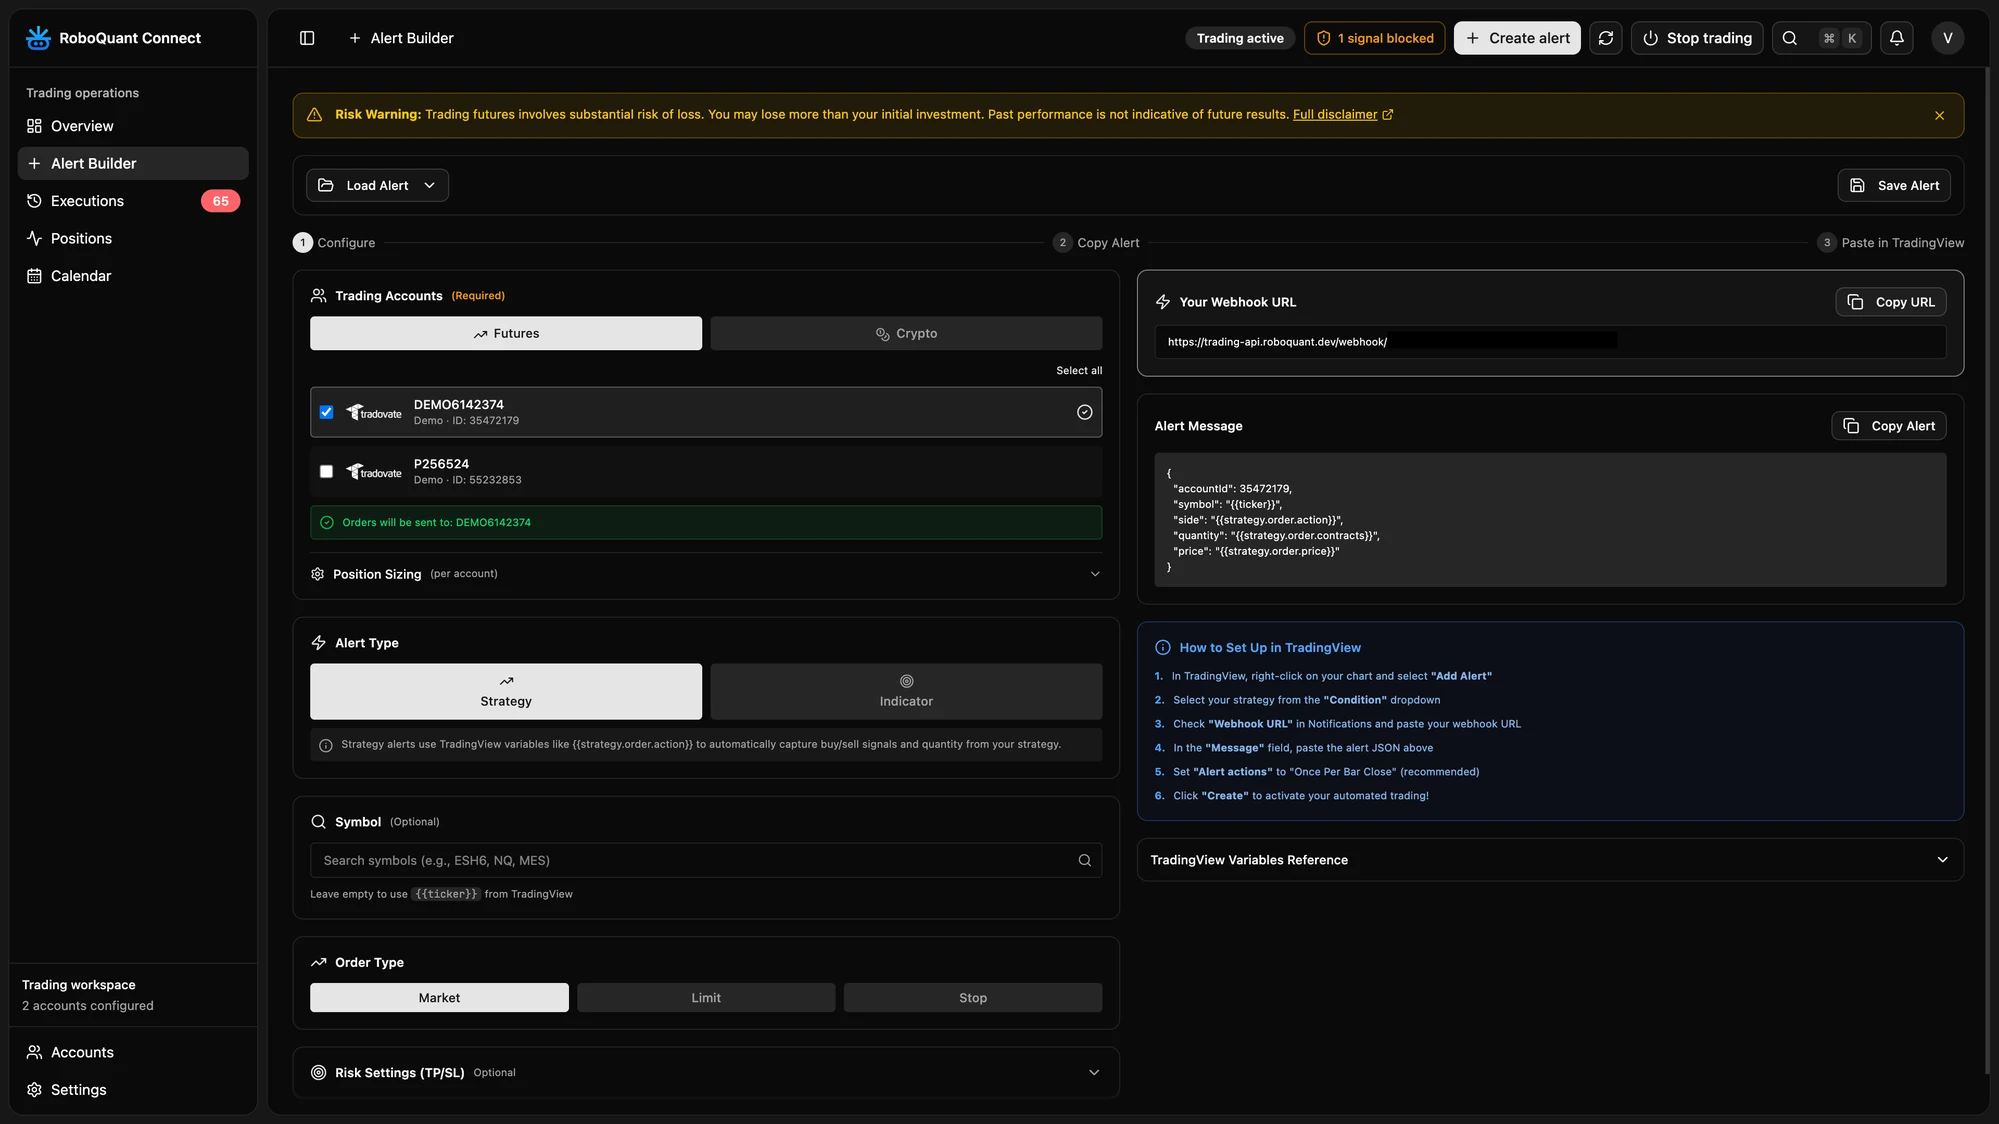The width and height of the screenshot is (1999, 1124).
Task: Click Select all accounts
Action: pyautogui.click(x=1079, y=371)
